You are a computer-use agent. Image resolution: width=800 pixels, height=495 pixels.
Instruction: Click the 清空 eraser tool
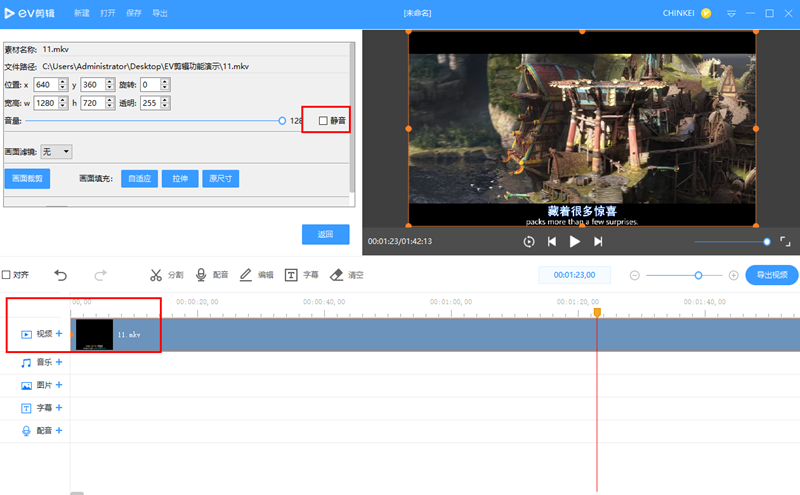[347, 275]
